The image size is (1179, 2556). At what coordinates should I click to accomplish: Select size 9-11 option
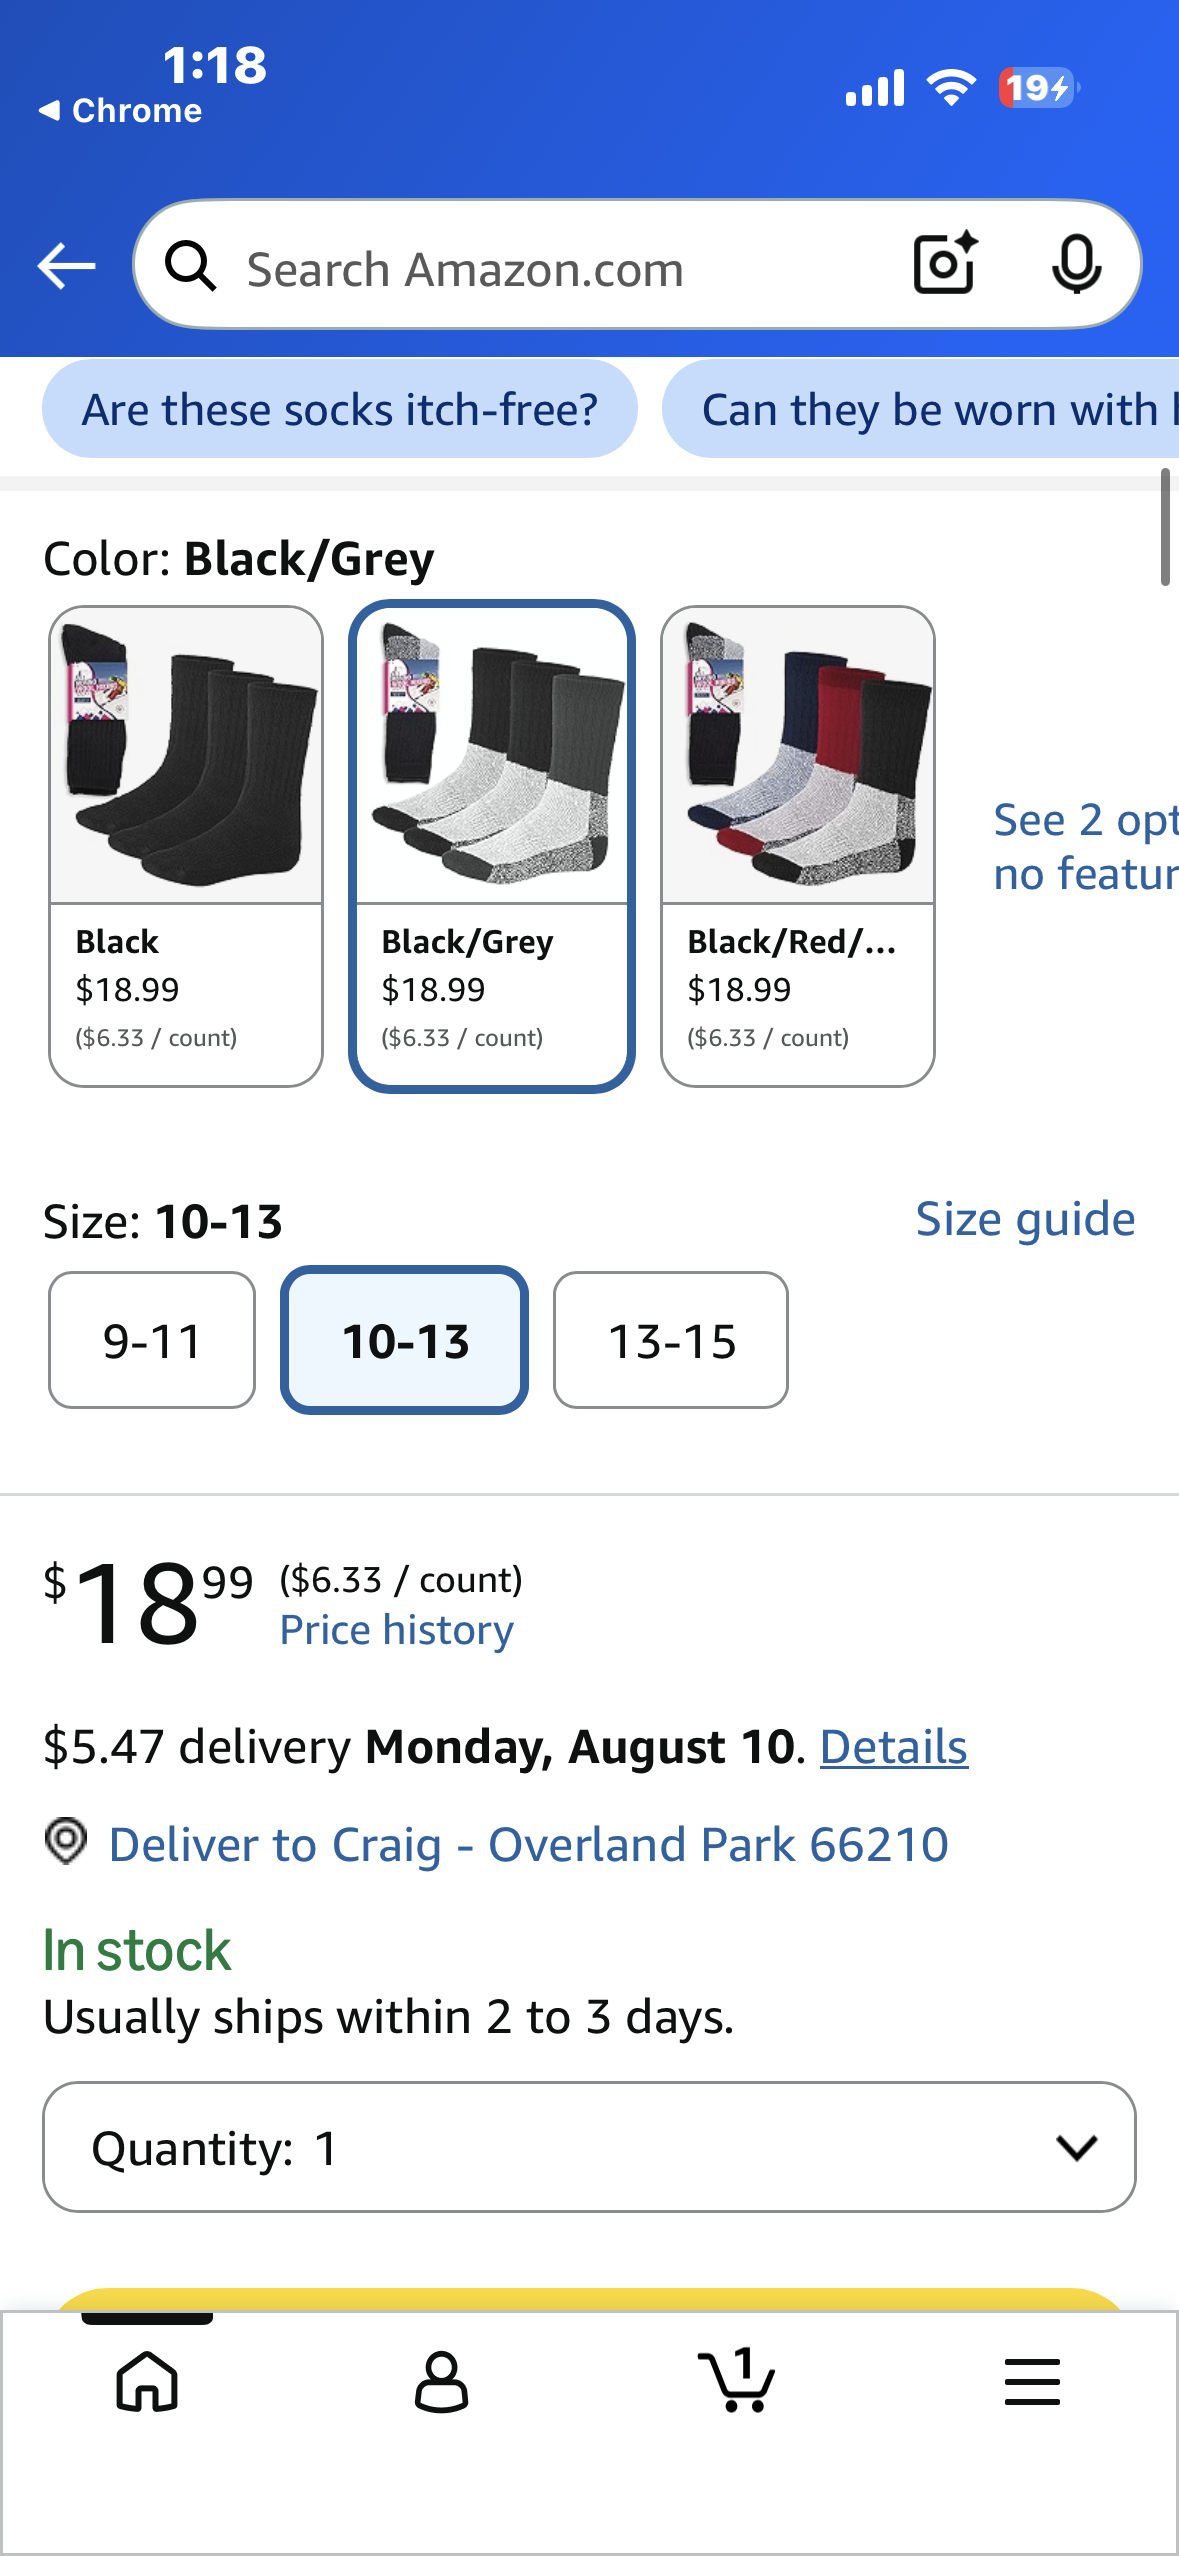coord(152,1340)
